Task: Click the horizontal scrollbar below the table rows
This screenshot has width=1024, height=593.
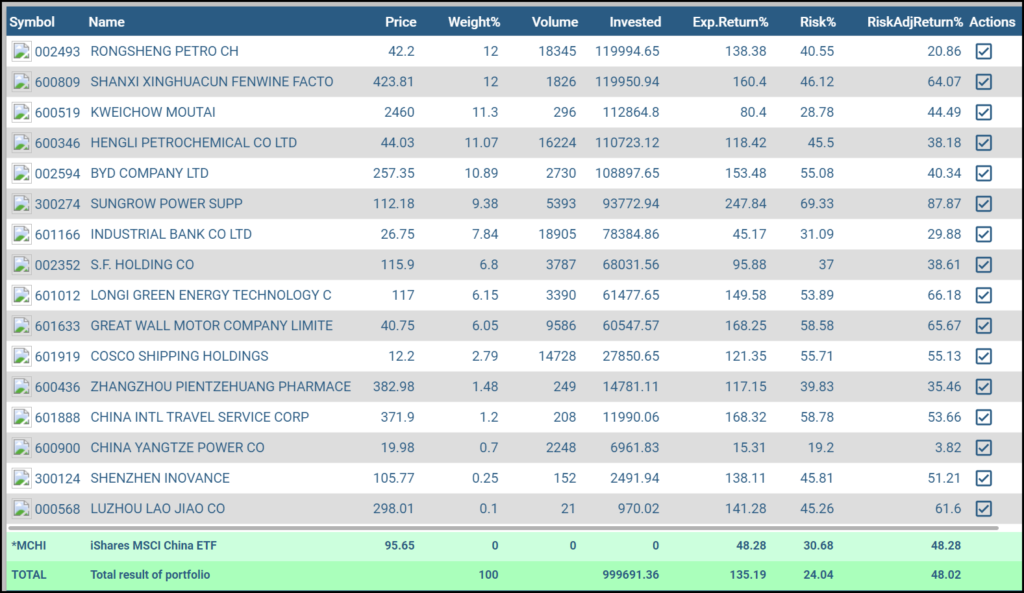Action: (503, 527)
